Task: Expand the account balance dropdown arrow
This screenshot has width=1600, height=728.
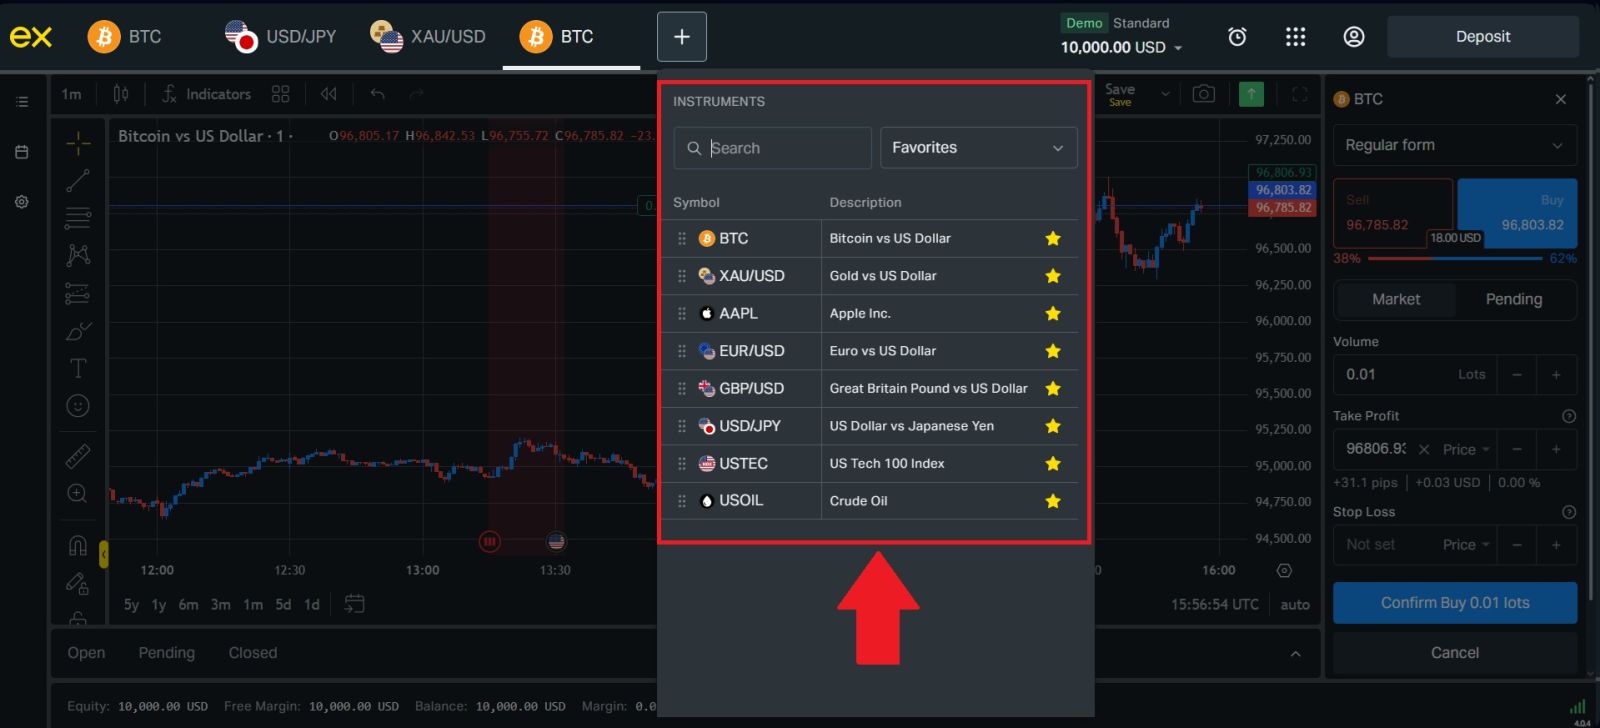Action: 1178,48
